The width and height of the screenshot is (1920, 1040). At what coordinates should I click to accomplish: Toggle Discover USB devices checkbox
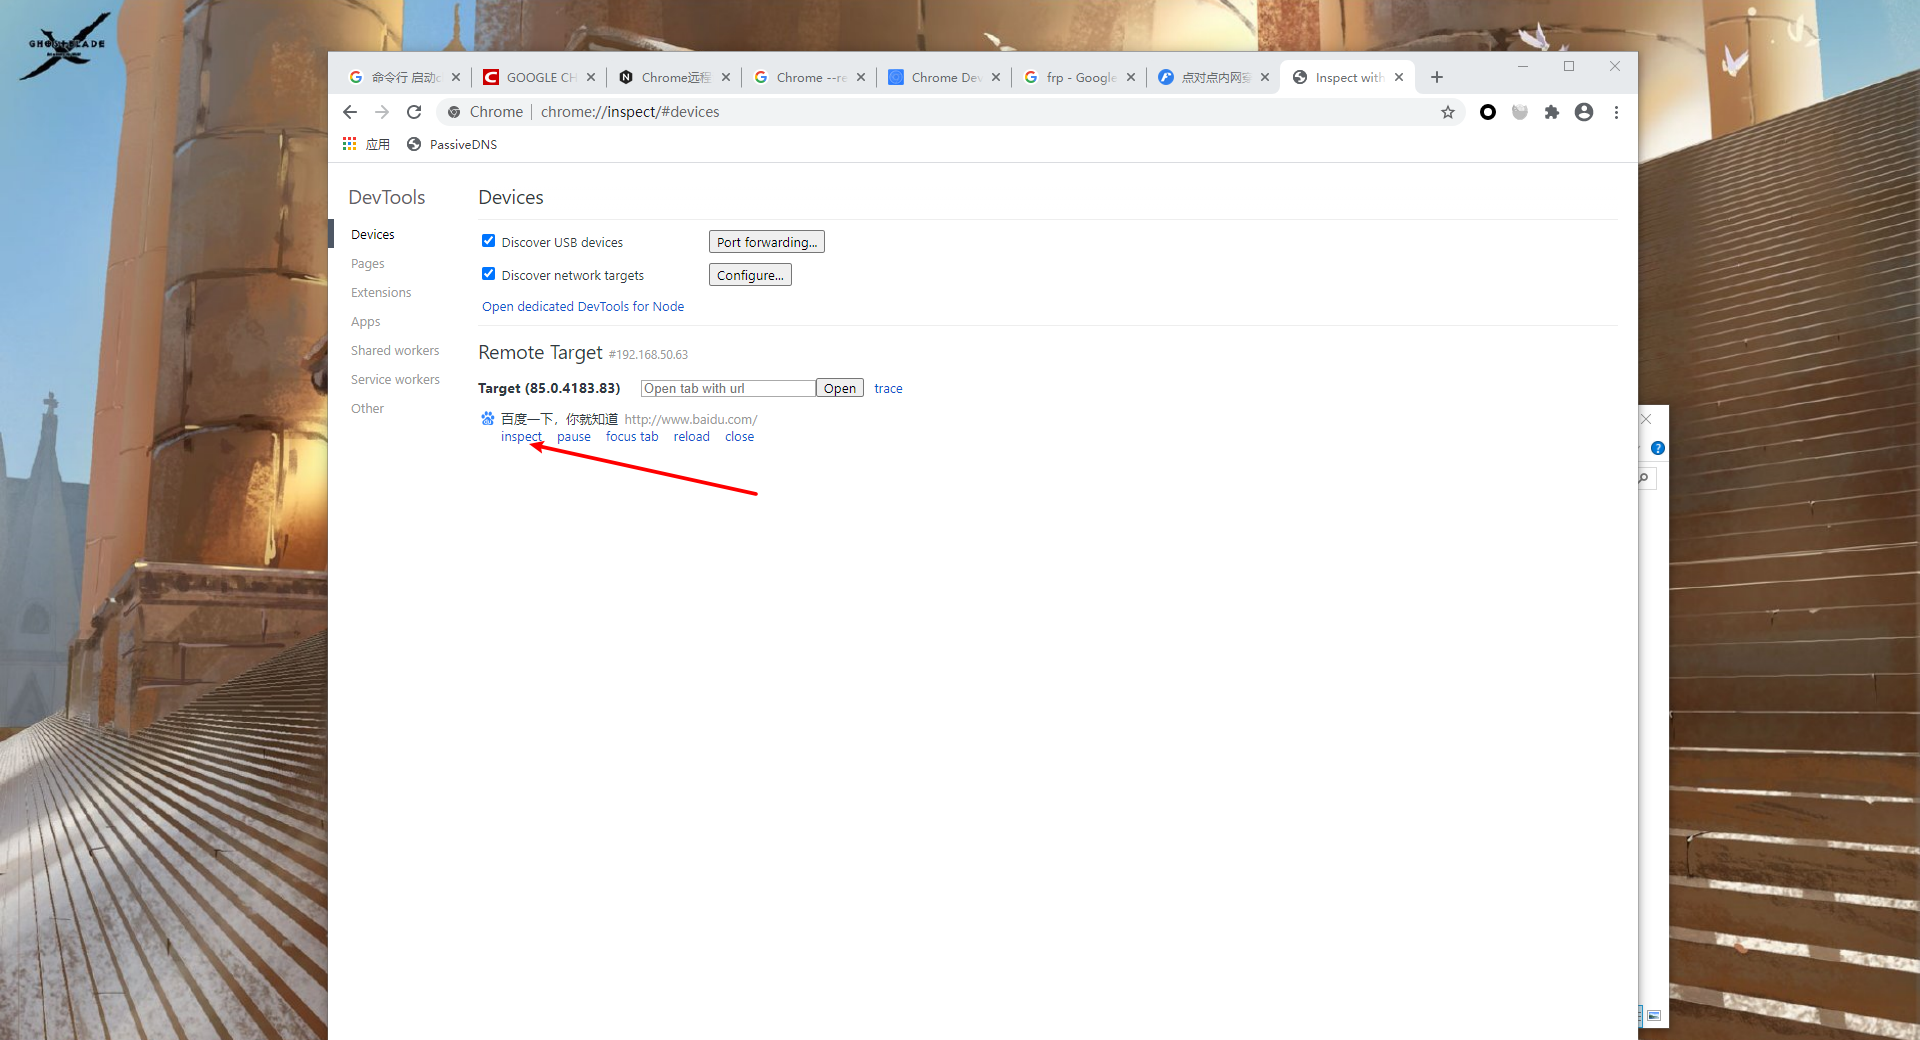pyautogui.click(x=488, y=241)
